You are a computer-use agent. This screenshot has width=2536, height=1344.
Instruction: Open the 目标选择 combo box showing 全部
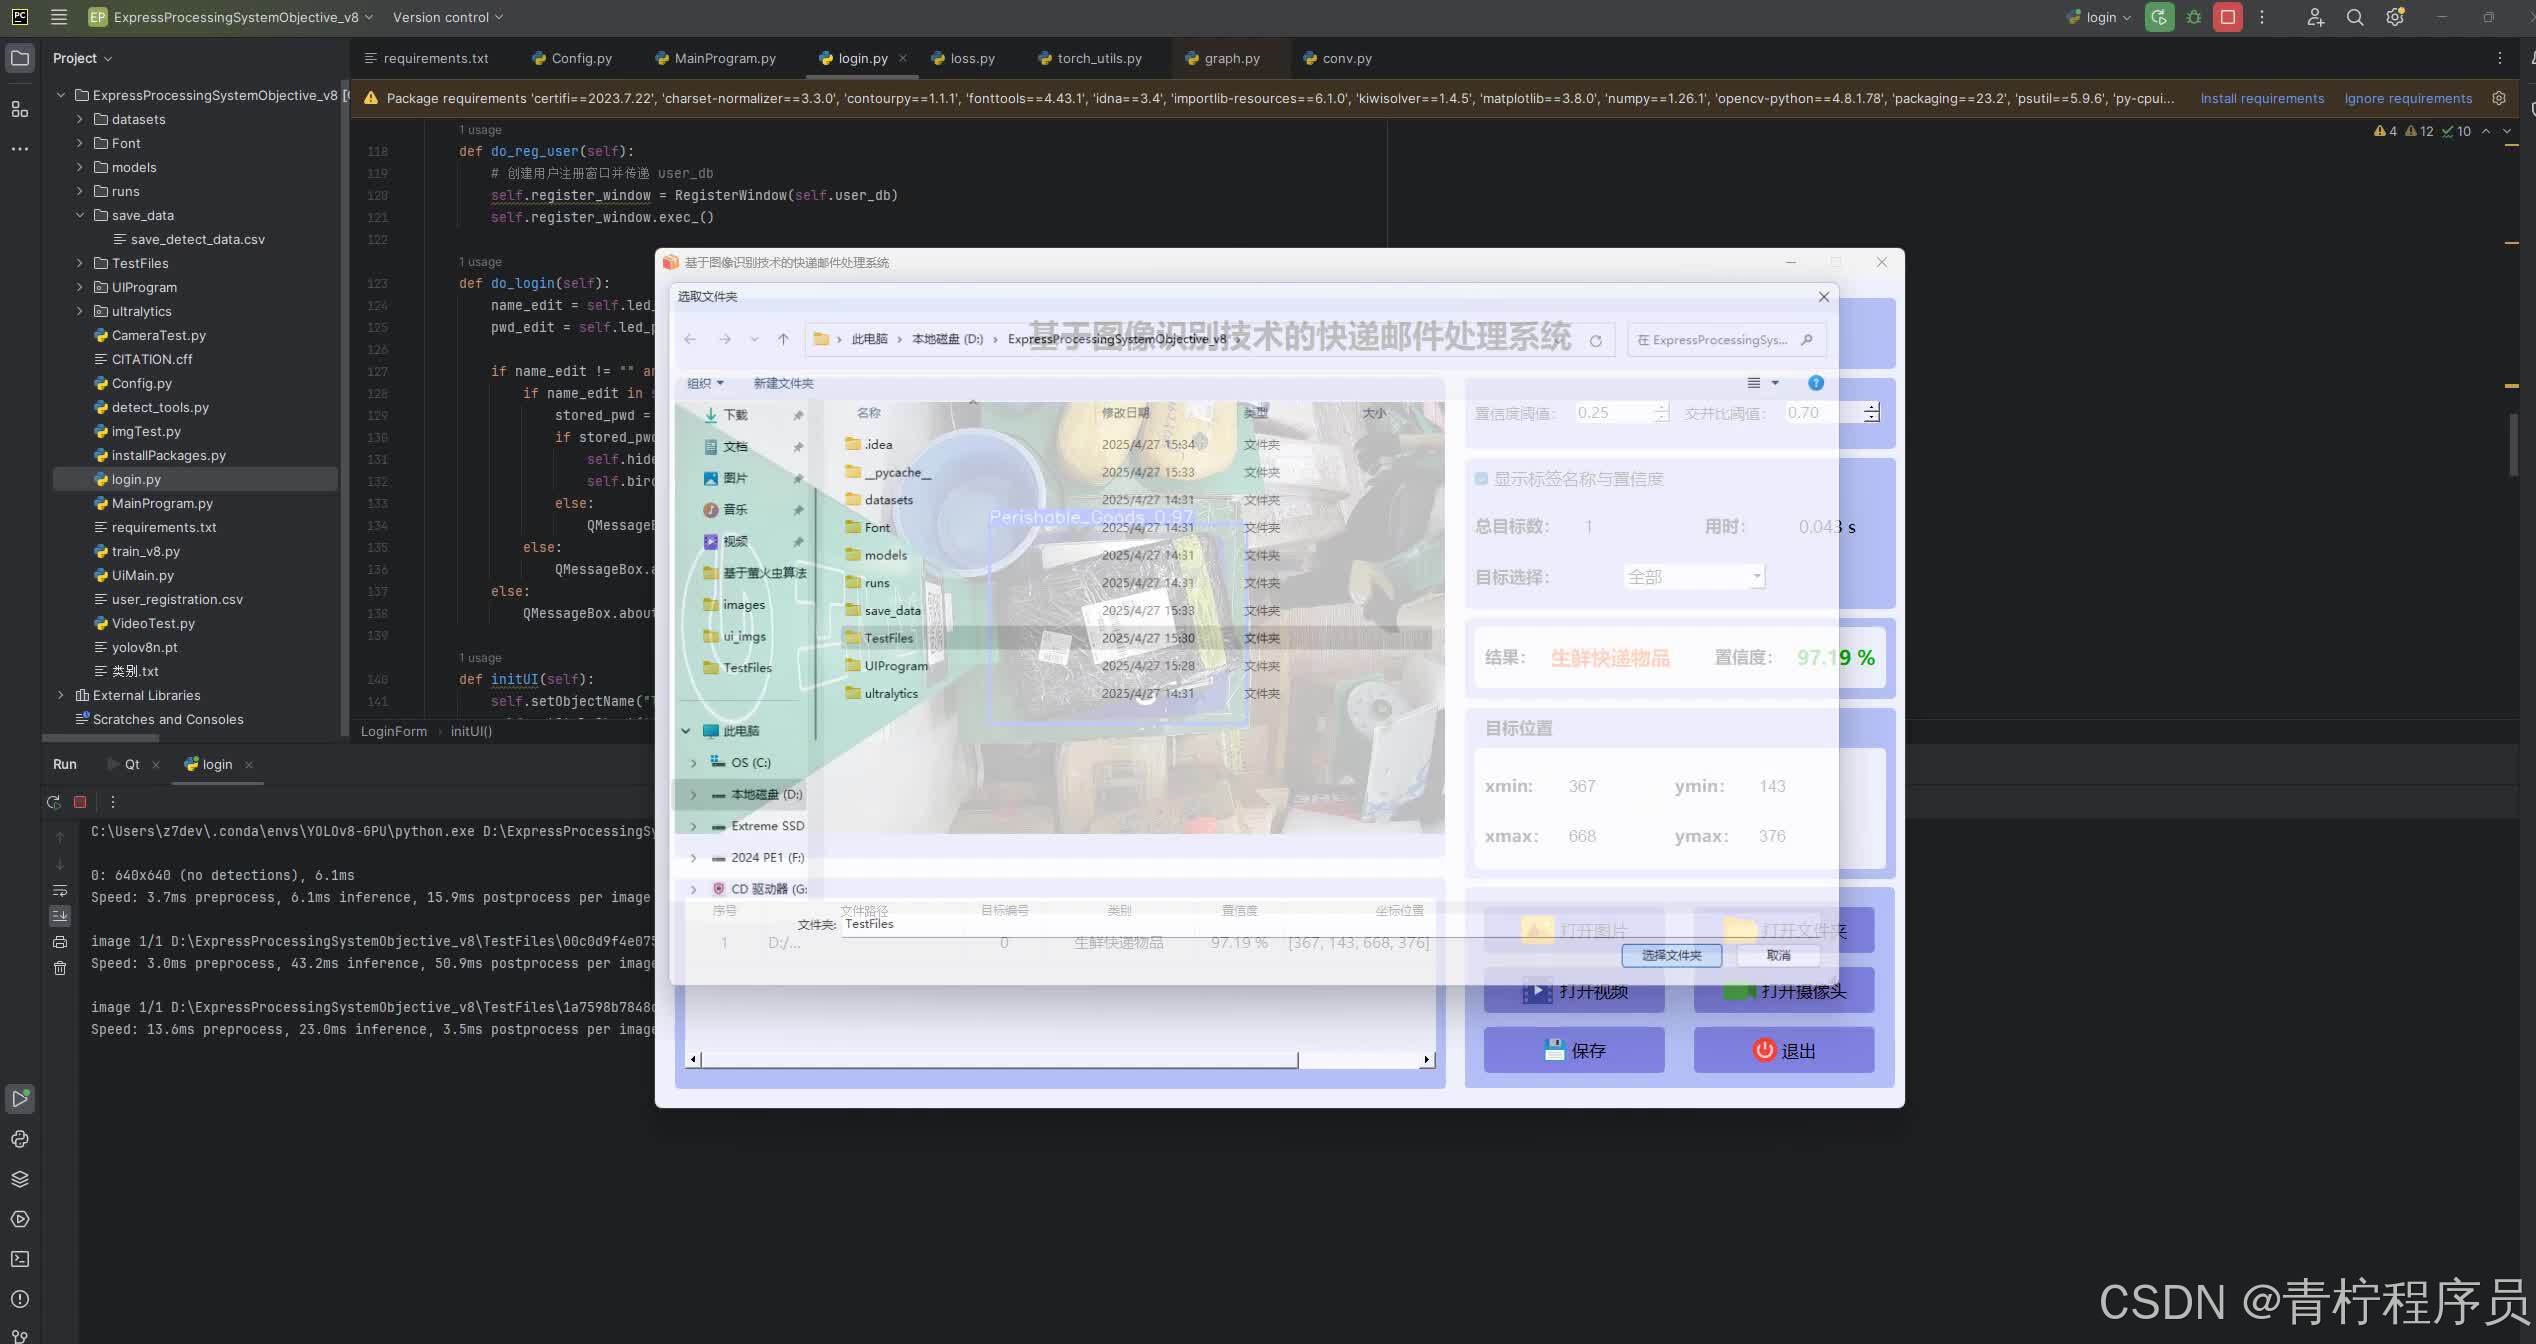[x=1693, y=577]
